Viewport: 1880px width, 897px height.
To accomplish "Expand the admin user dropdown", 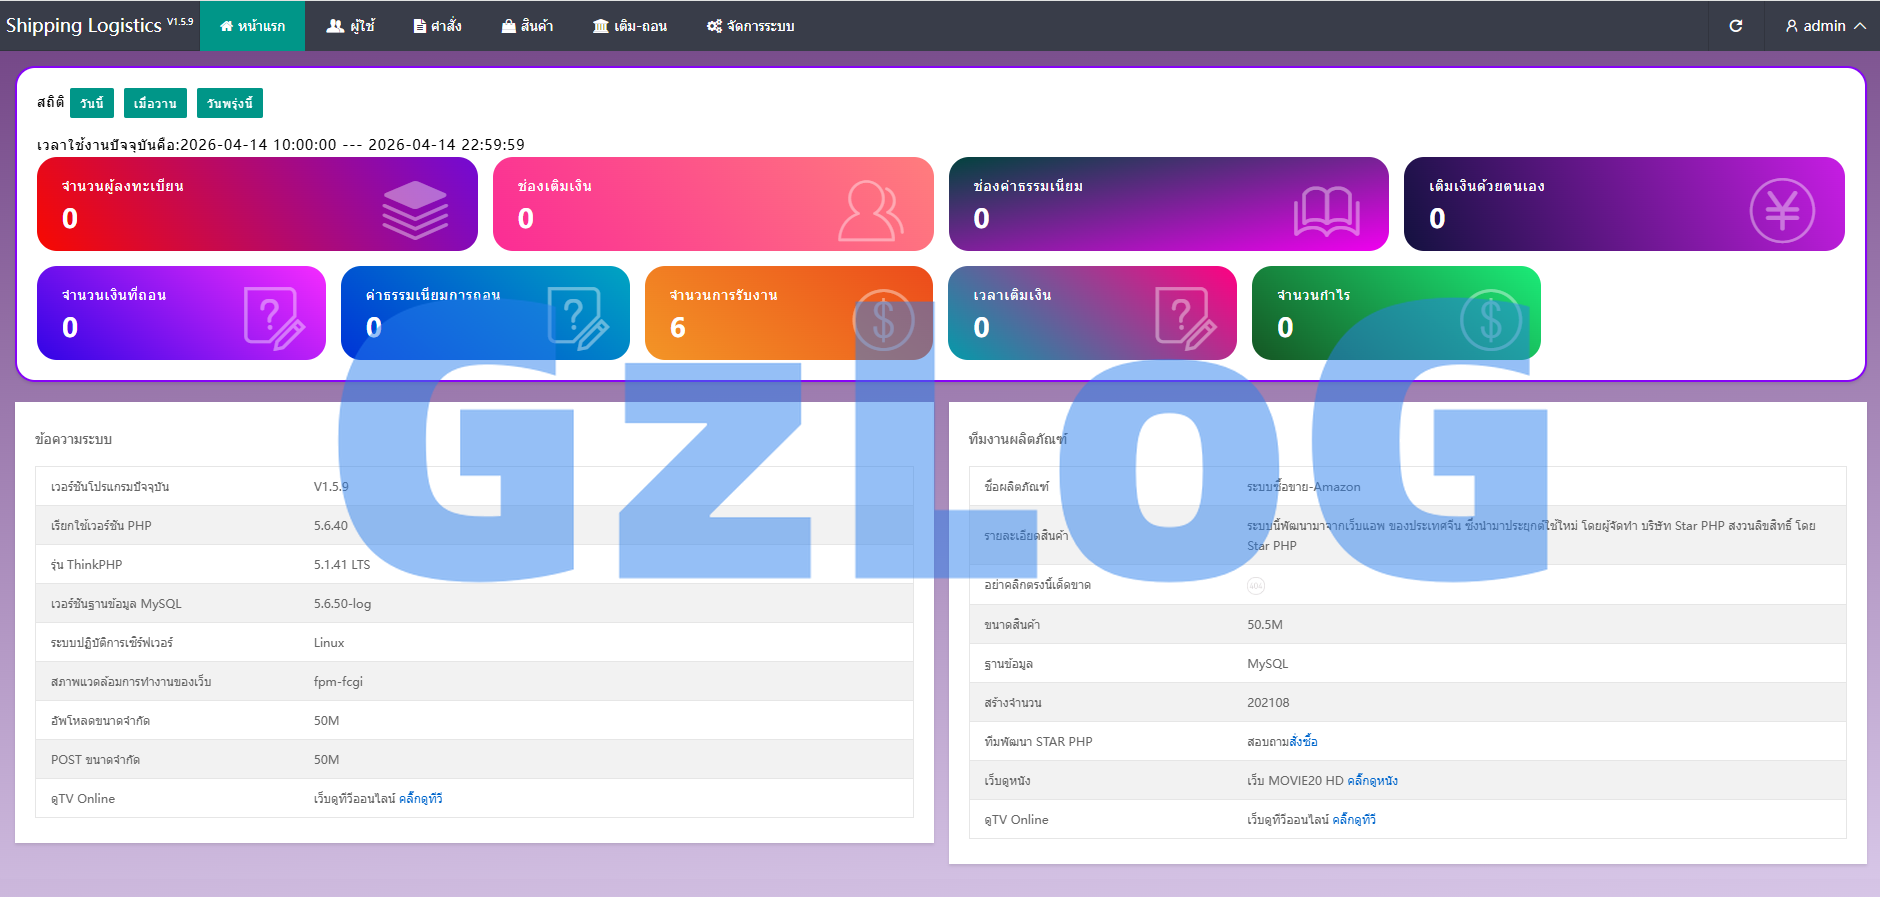I will coord(1825,26).
